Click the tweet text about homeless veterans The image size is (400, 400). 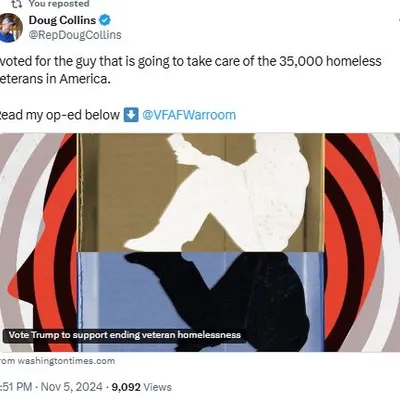tap(190, 70)
